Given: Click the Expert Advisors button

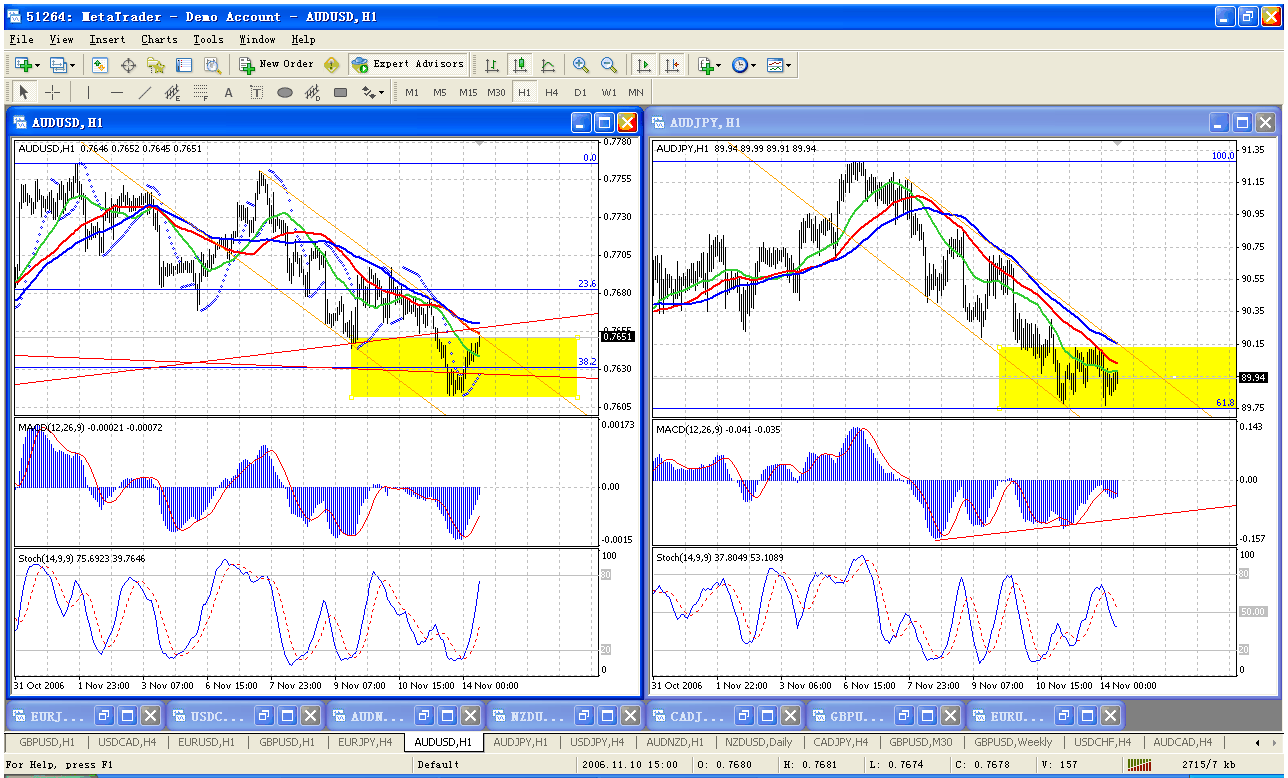Looking at the screenshot, I should pos(408,65).
